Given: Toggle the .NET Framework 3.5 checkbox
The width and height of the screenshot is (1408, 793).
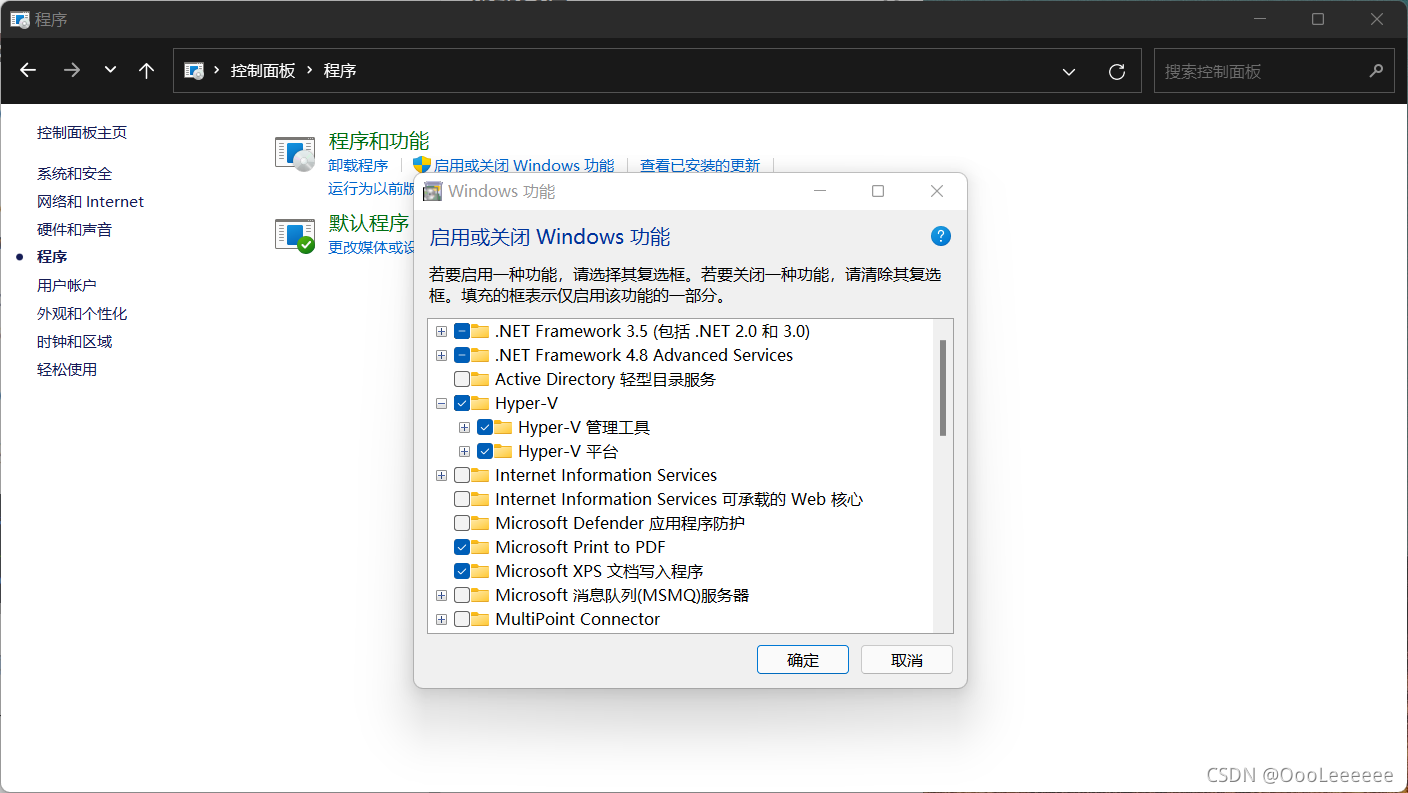Looking at the screenshot, I should point(462,331).
